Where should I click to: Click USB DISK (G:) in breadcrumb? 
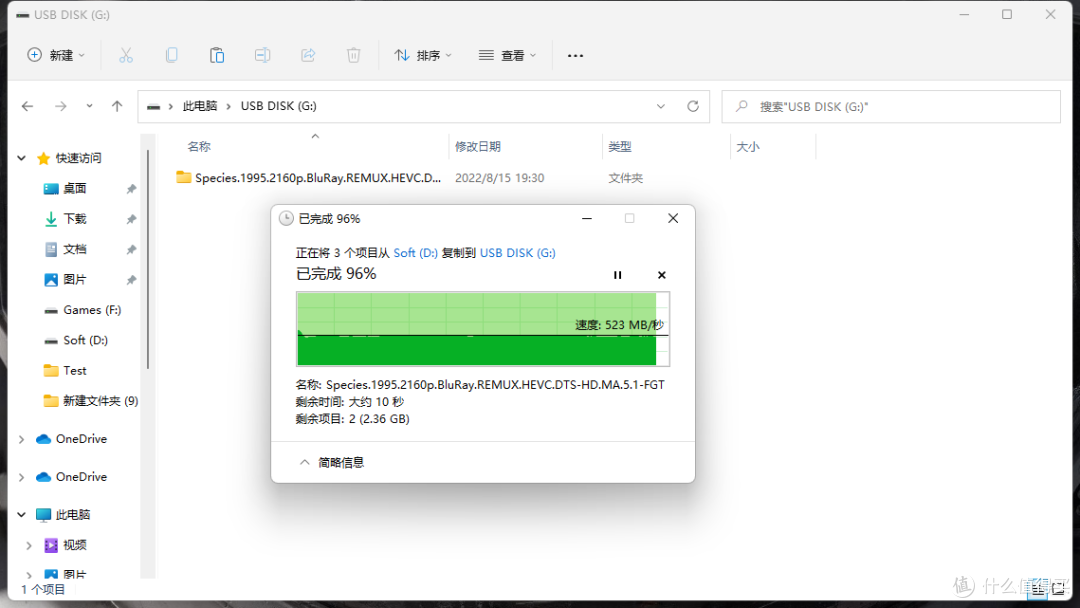coord(278,106)
